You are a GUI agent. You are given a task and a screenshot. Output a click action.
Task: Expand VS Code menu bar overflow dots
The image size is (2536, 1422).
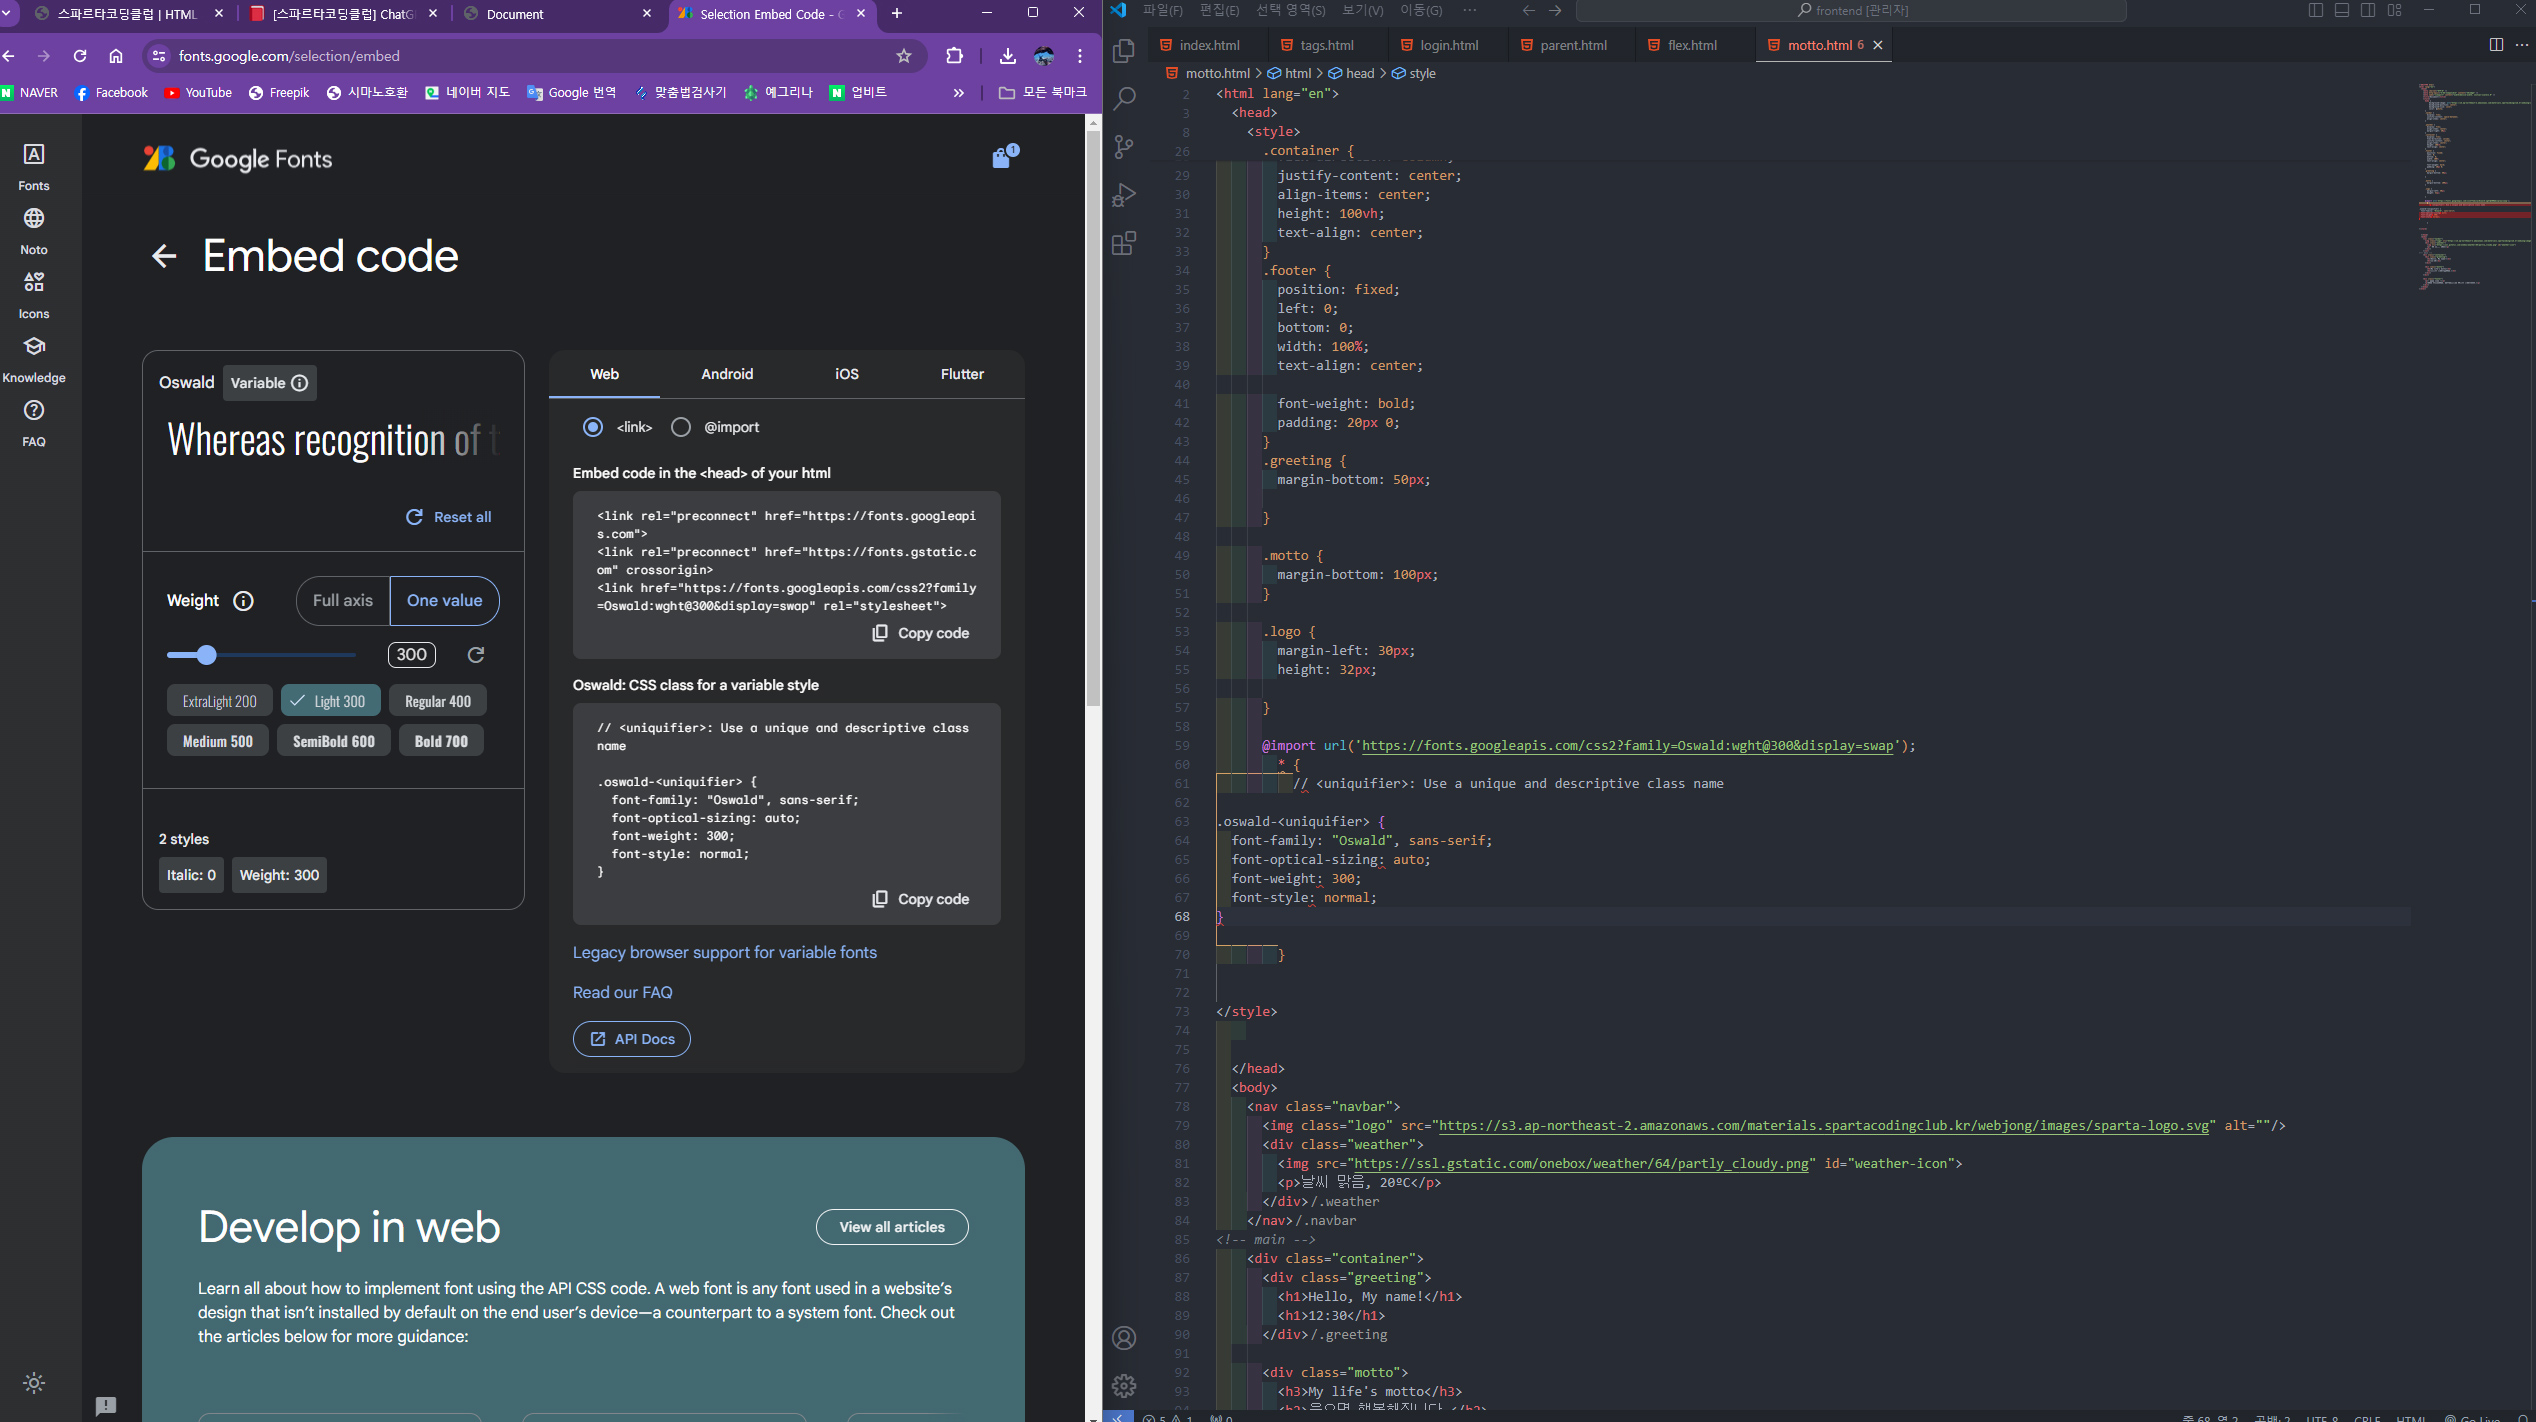tap(1469, 10)
